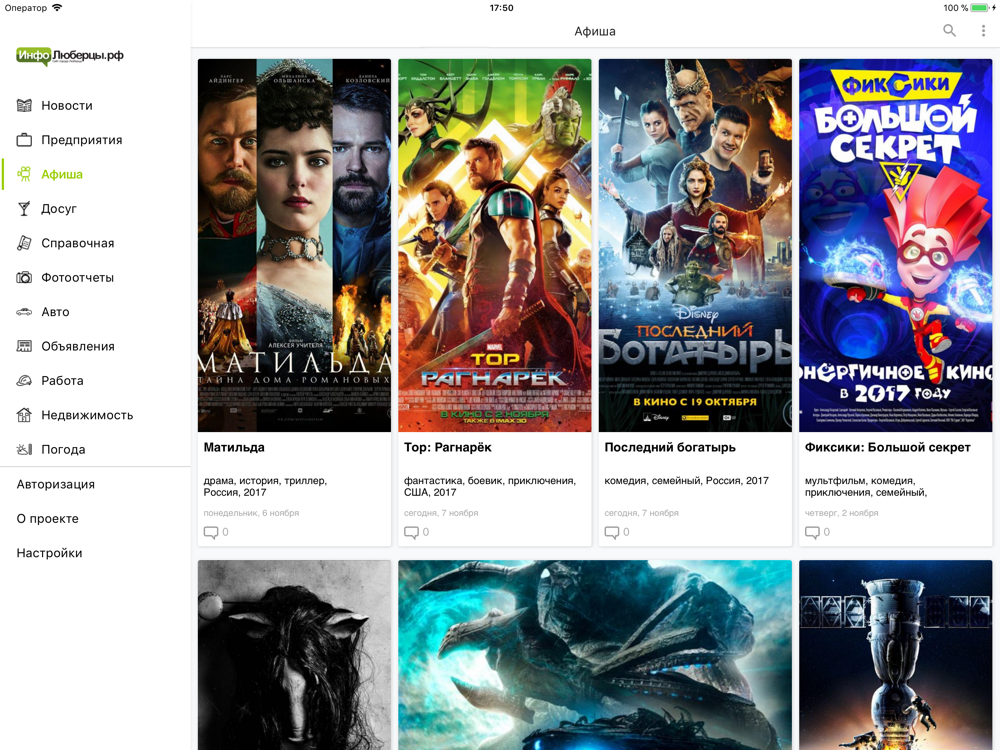Screen dimensions: 1000x750
Task: Click the Досуг cocktail glass icon
Action: click(24, 209)
